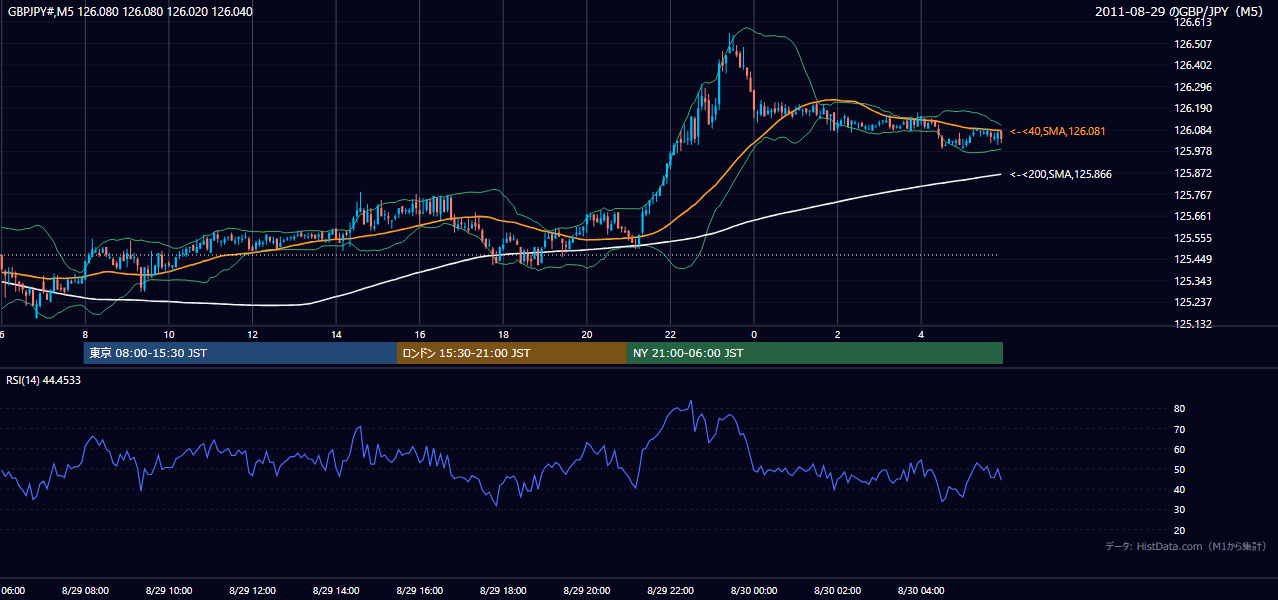This screenshot has width=1278, height=600.
Task: Click the 8/30 02:00 time label
Action: [837, 591]
